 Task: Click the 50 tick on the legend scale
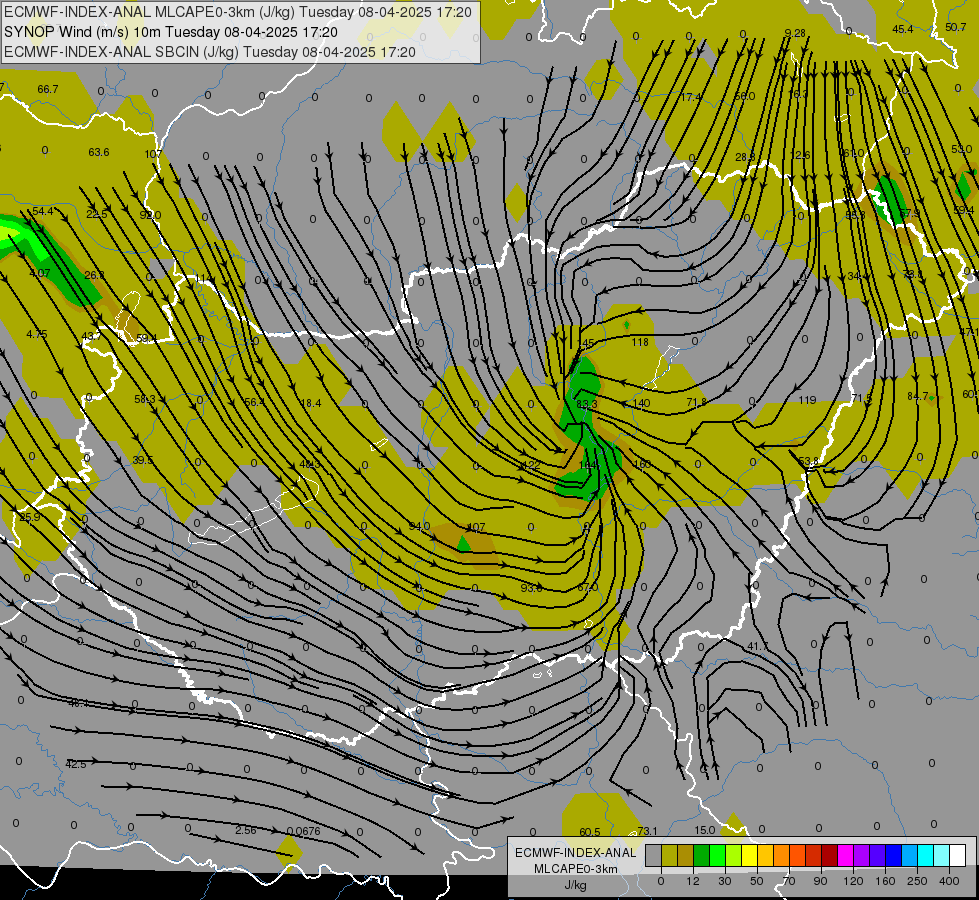[757, 881]
